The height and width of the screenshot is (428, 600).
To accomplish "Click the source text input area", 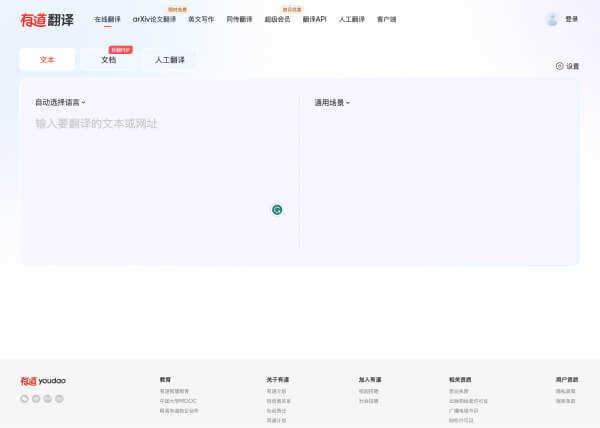I will coord(161,180).
